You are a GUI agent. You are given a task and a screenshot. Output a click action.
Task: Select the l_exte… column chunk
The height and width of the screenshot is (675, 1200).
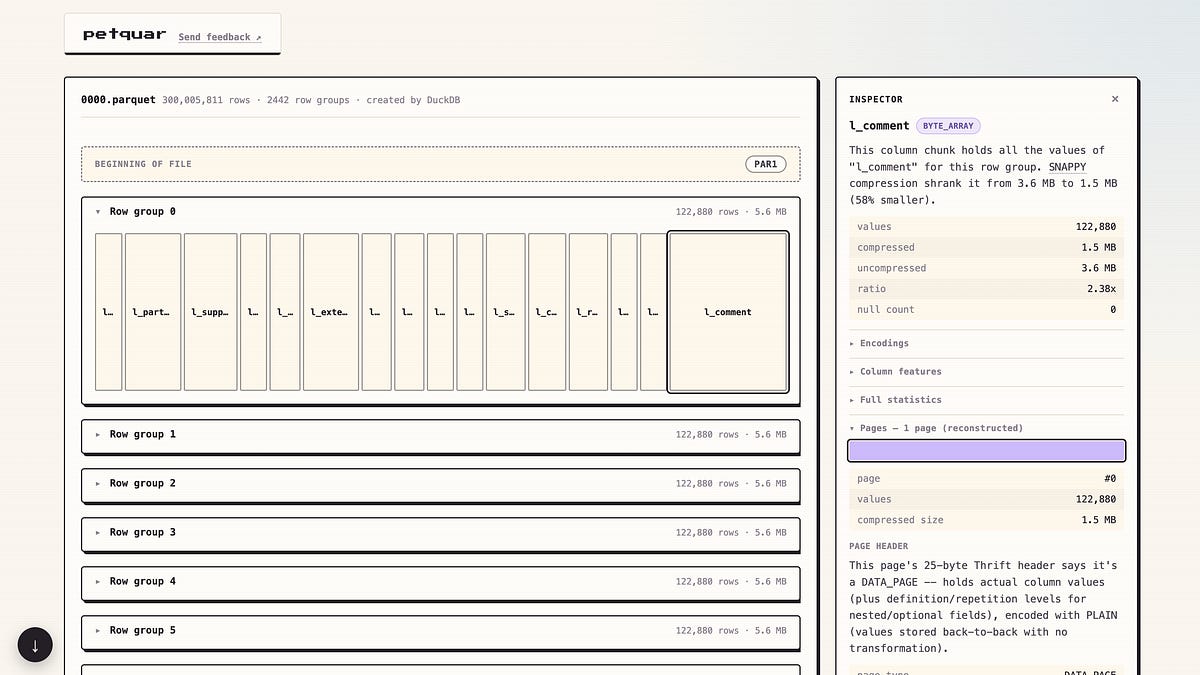[x=330, y=312]
